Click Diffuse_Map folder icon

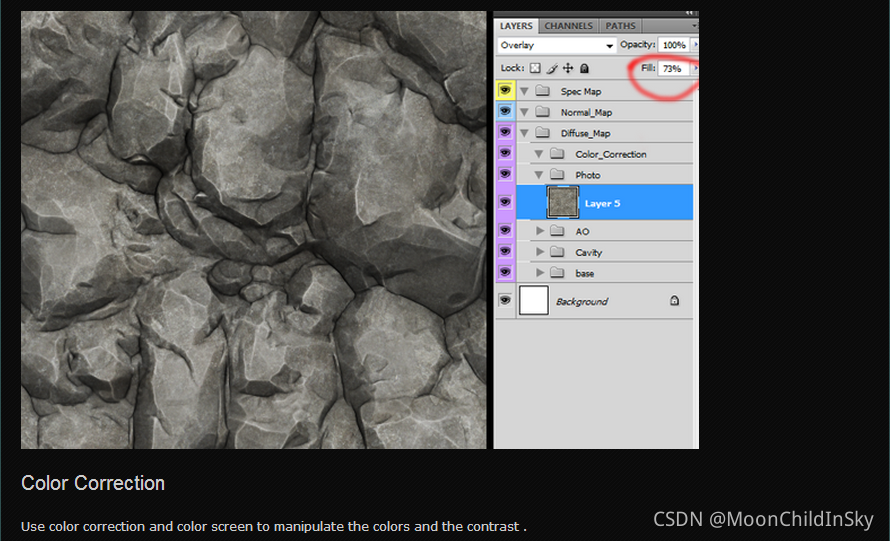(543, 133)
